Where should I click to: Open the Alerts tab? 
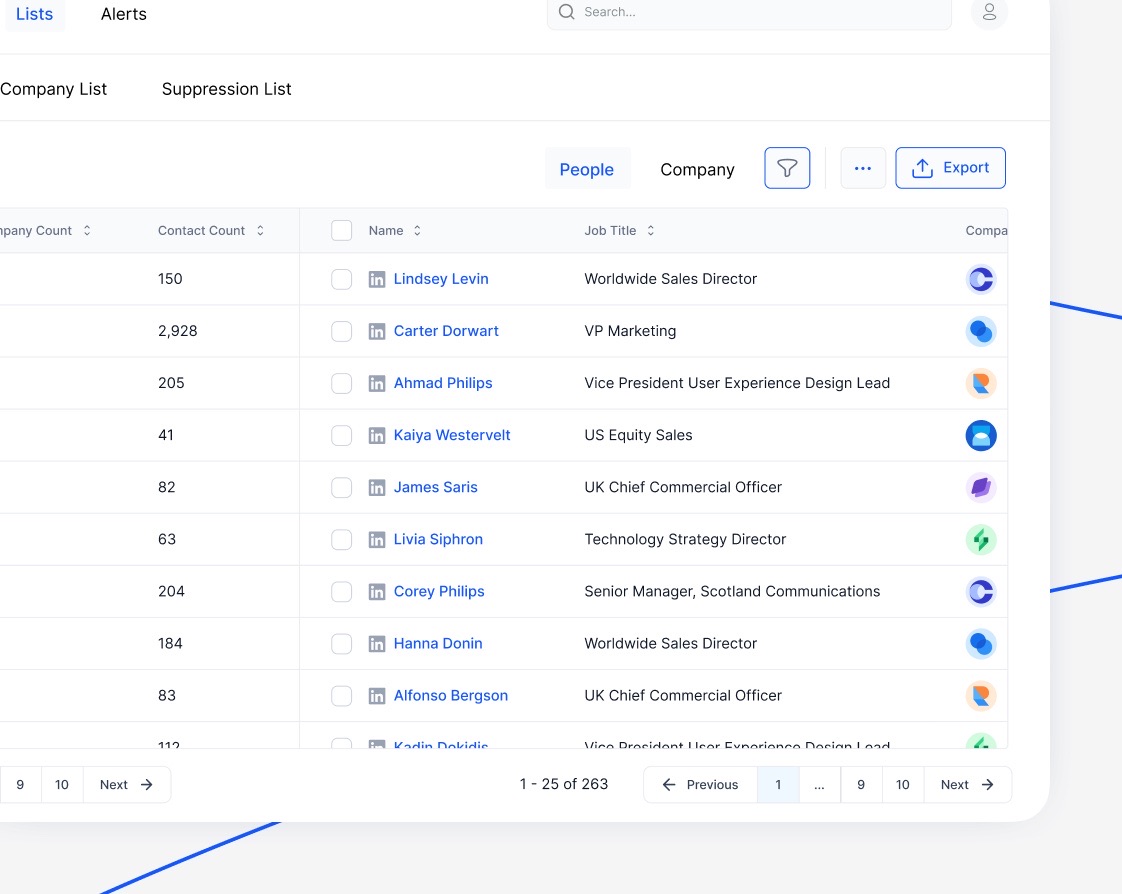124,14
